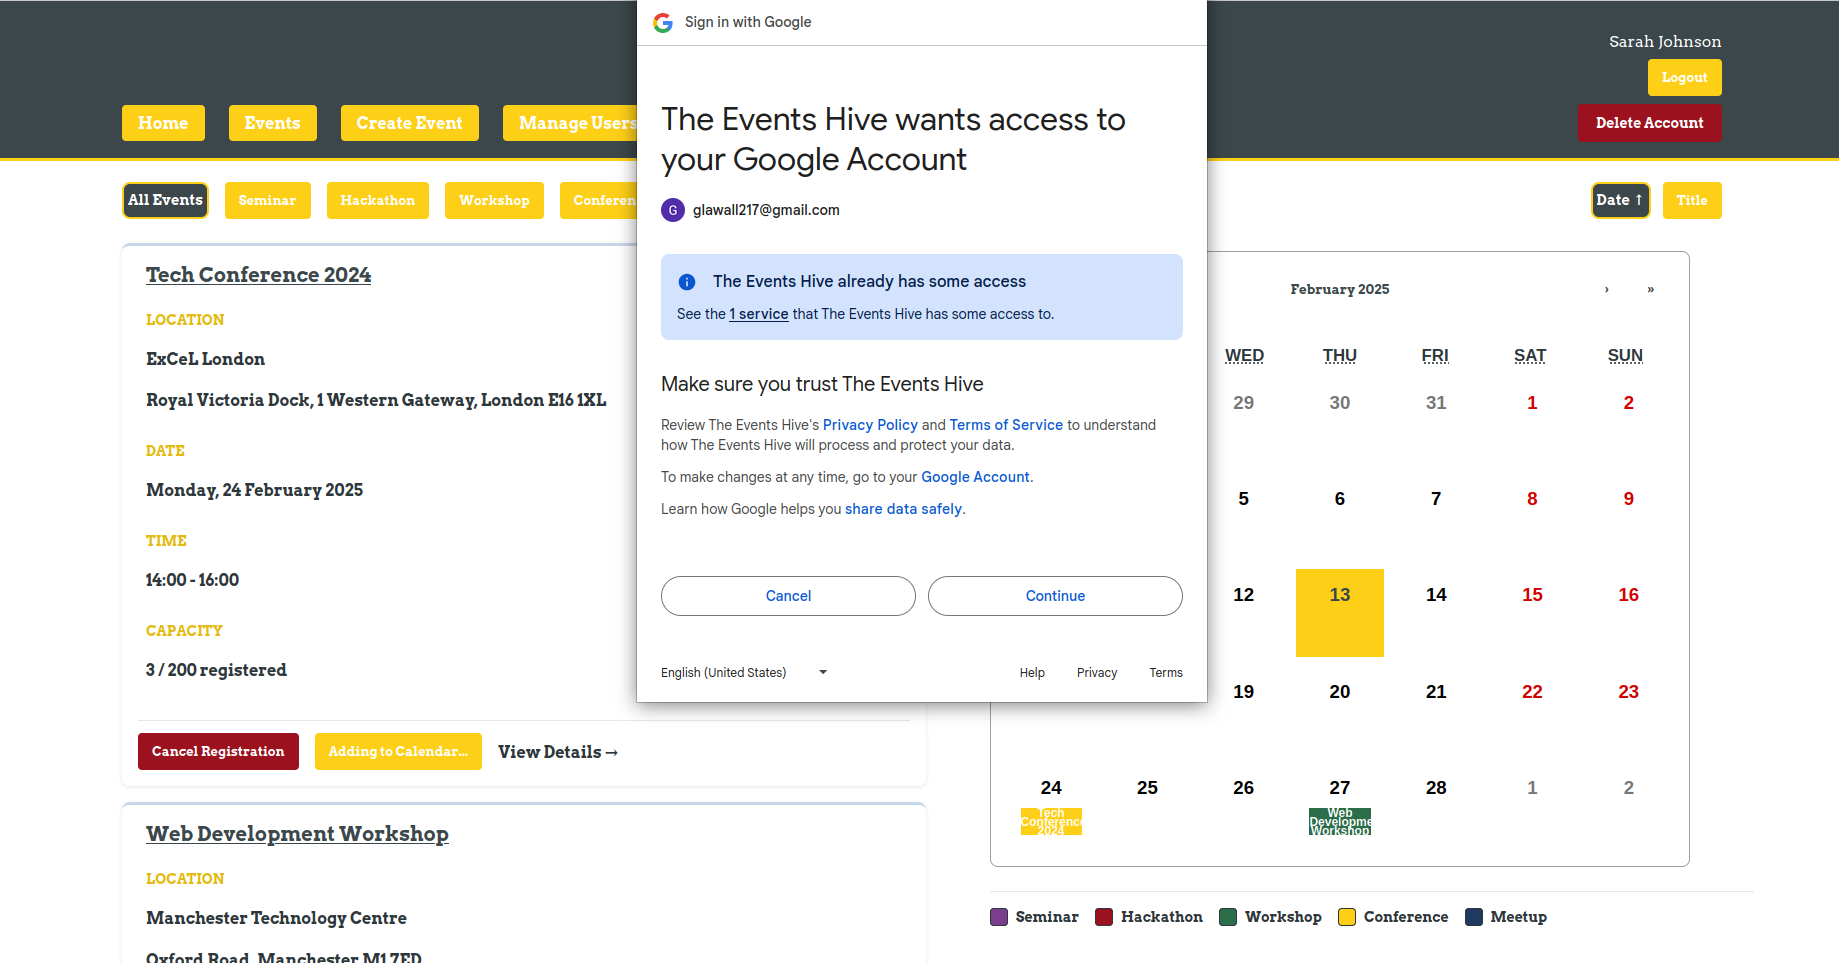Open the Events nav item
This screenshot has height=963, width=1839.
pyautogui.click(x=273, y=123)
